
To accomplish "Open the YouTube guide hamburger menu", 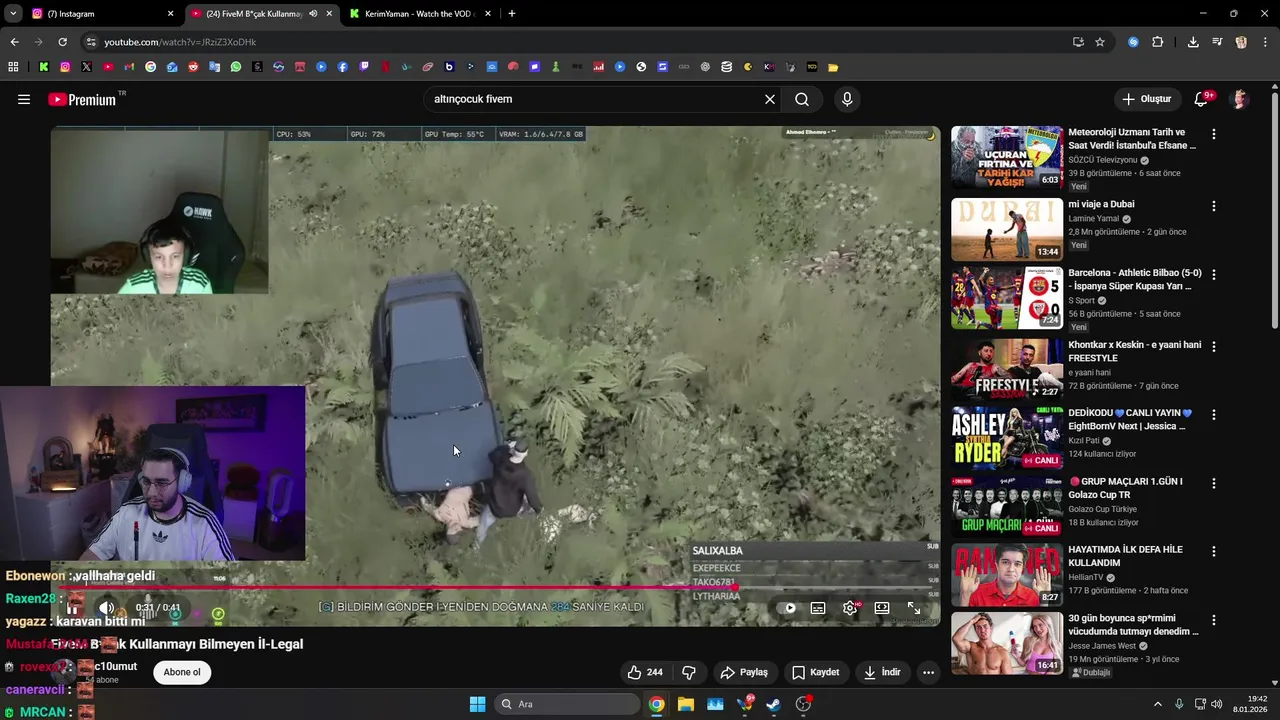I will 24,99.
